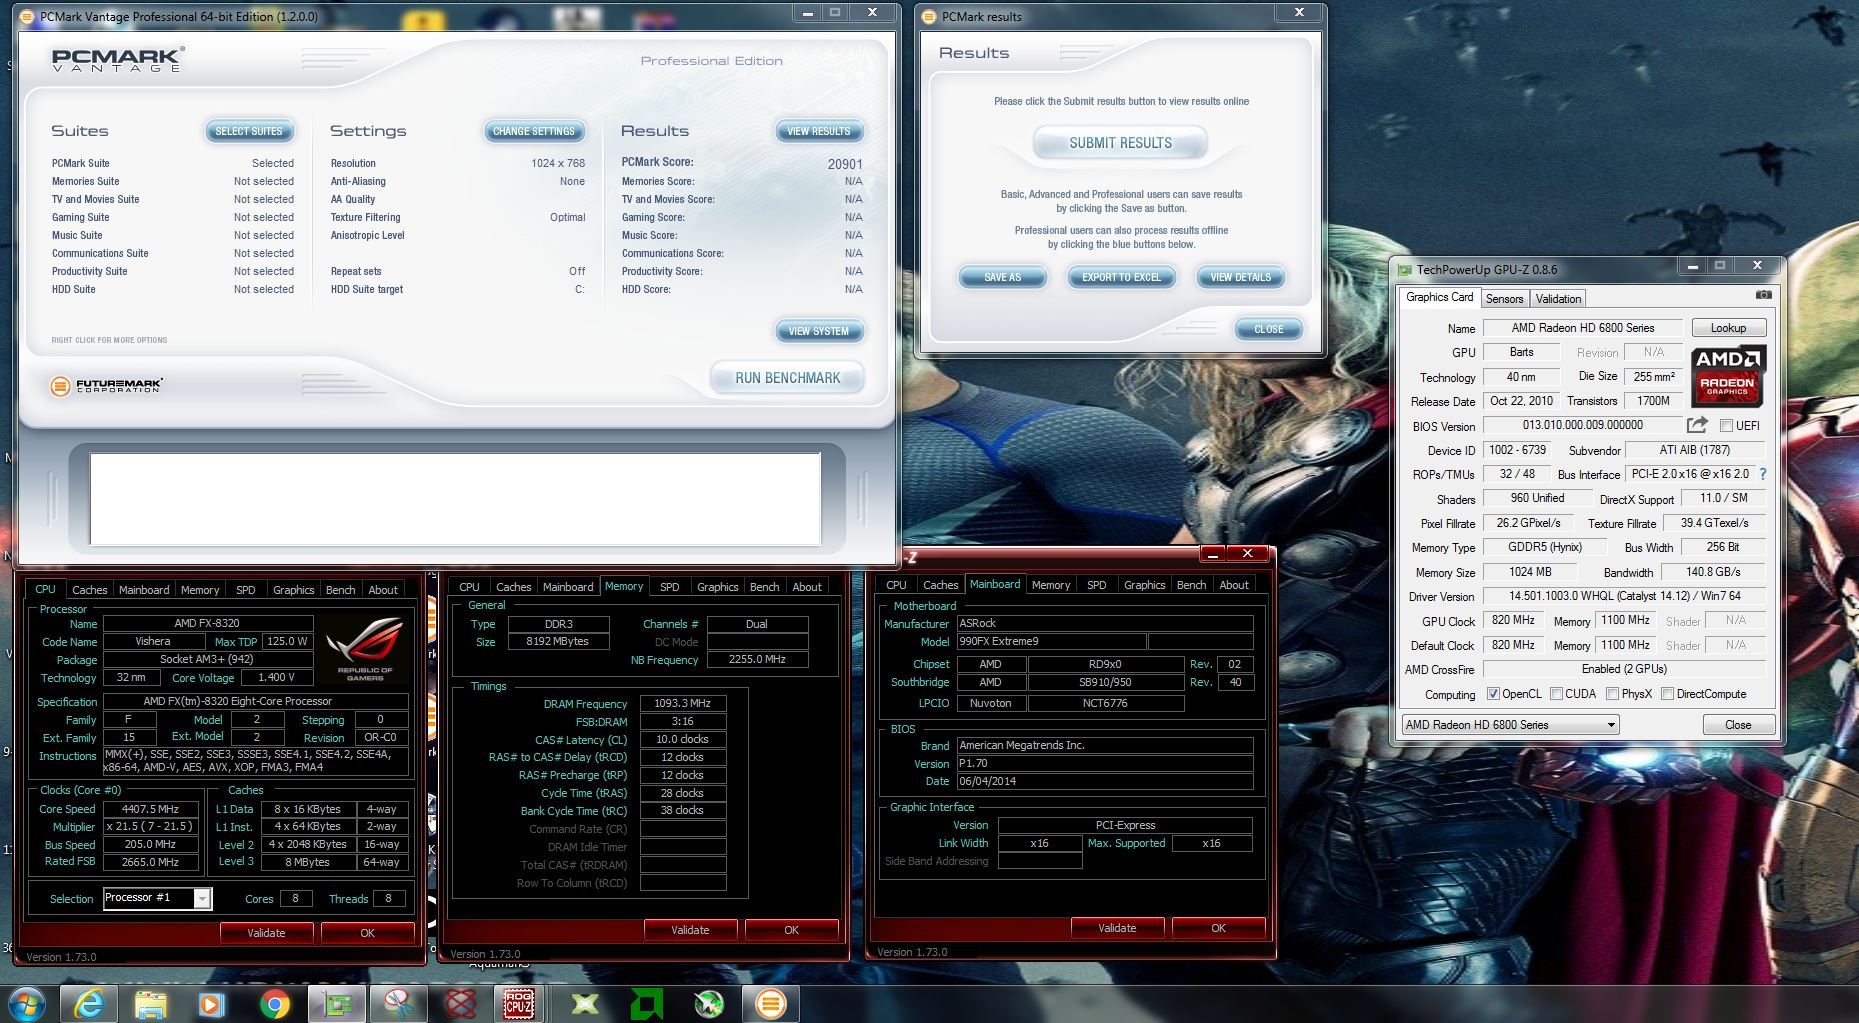Click the Lookup button in GPU-Z

(1728, 328)
